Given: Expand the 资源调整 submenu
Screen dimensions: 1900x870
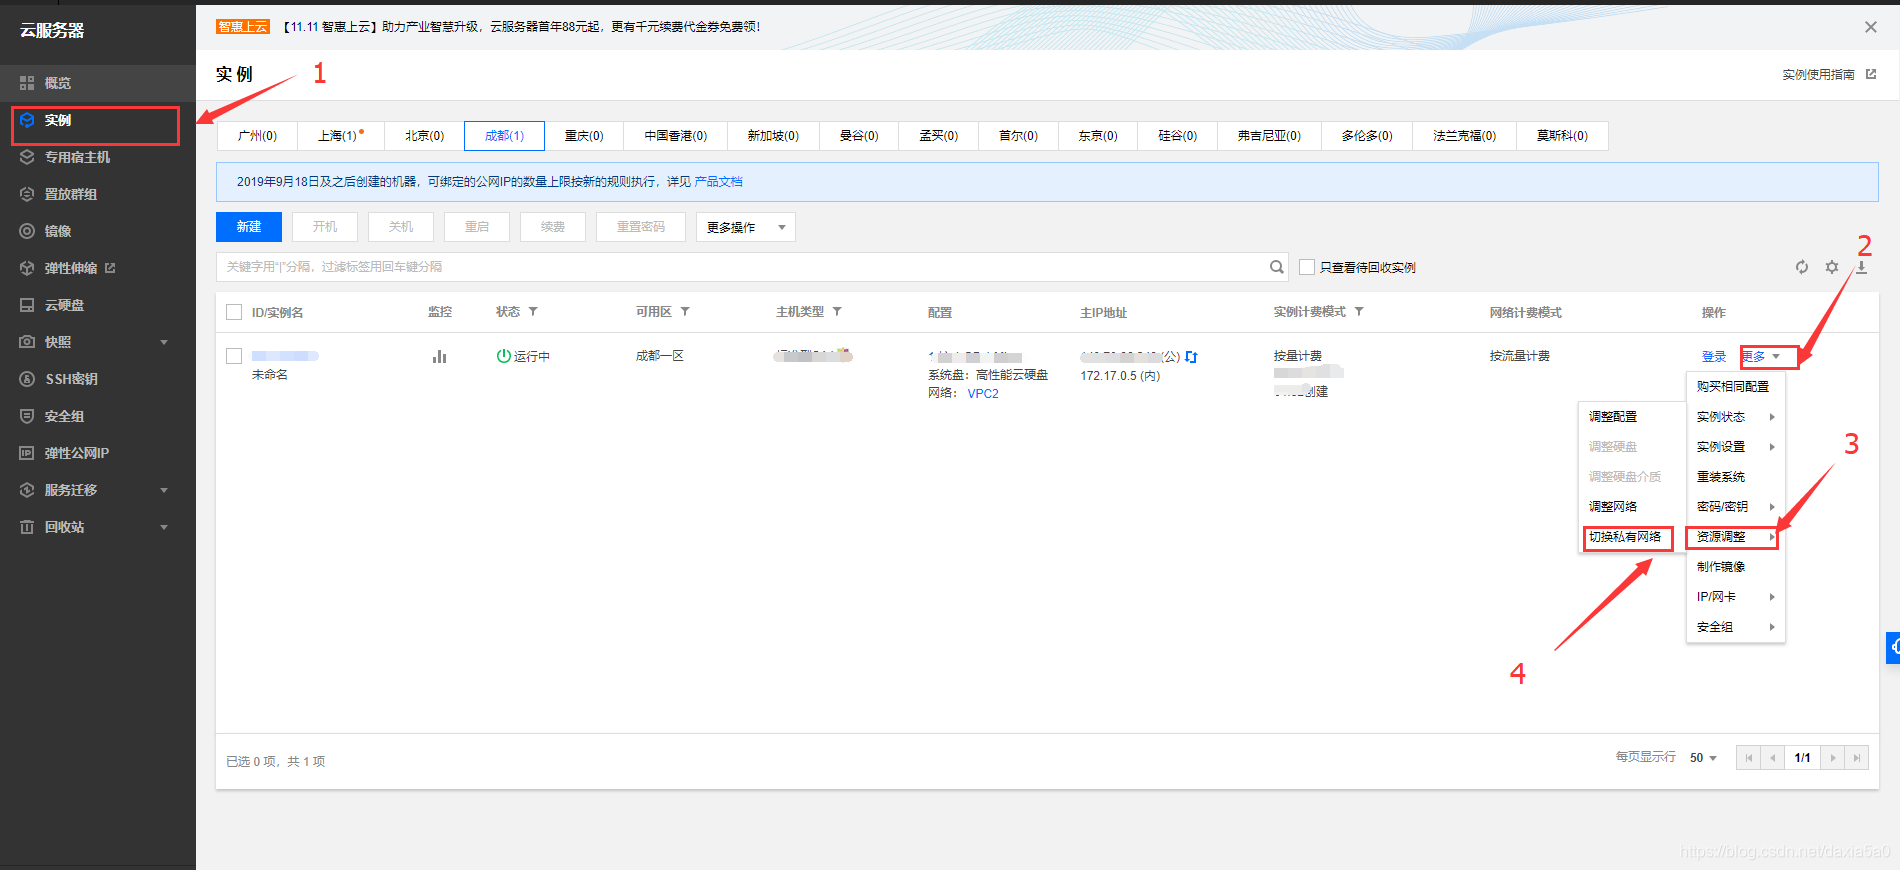Looking at the screenshot, I should click(1735, 537).
